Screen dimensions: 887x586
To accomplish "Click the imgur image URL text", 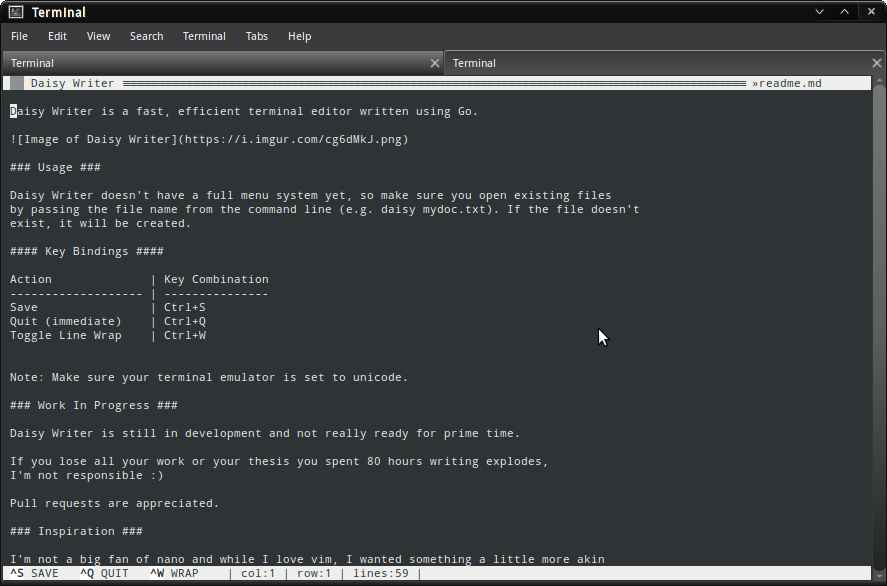I will coord(293,139).
